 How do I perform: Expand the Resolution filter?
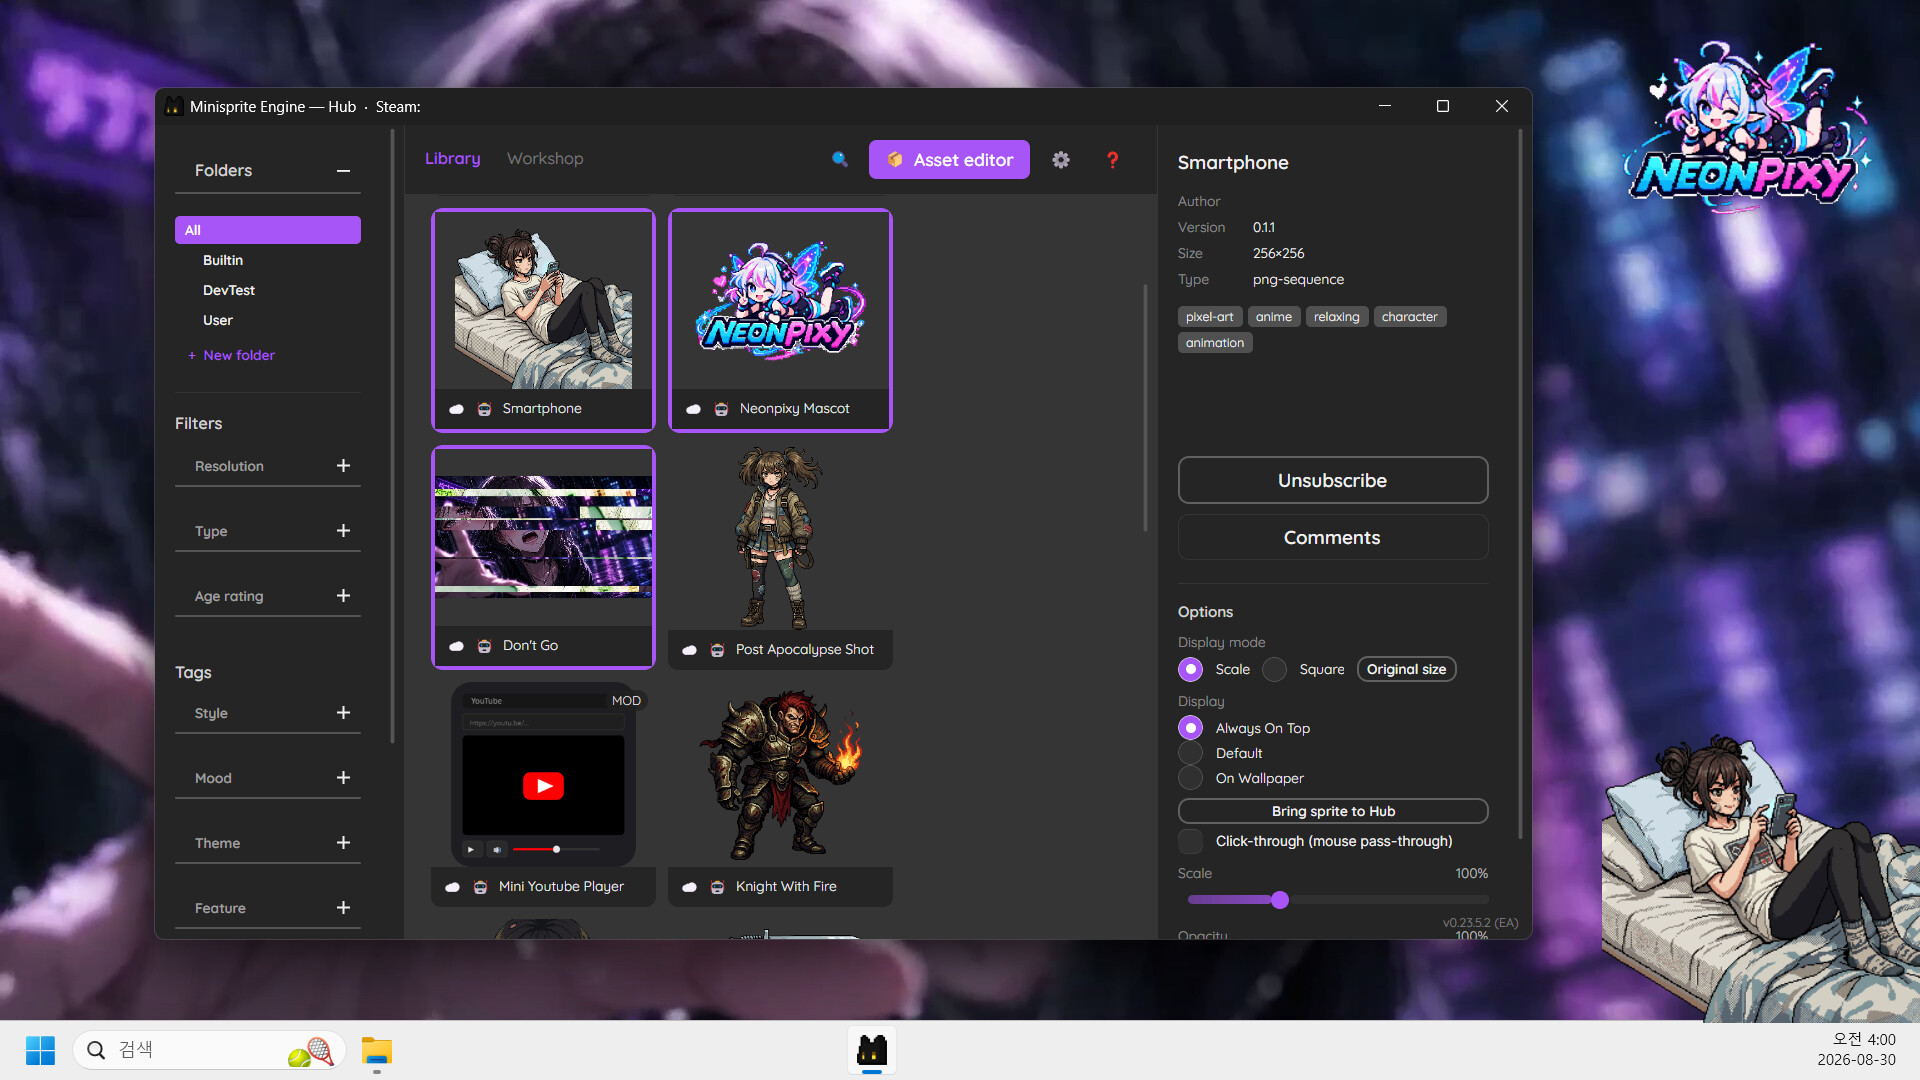point(343,466)
